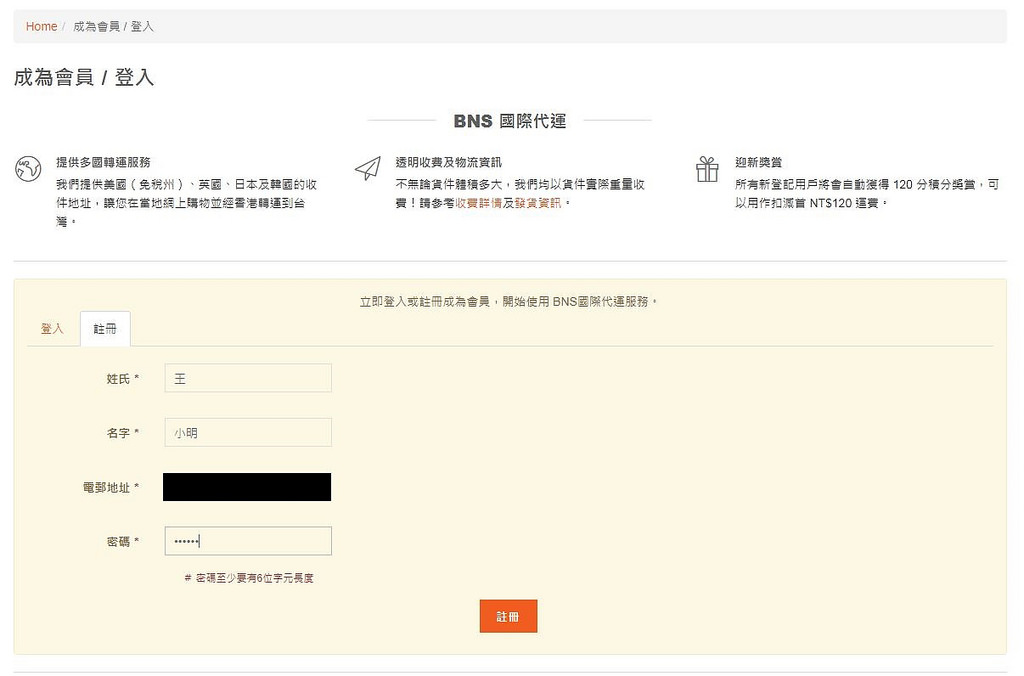
Task: Click the 姓氏 field label
Action: [122, 379]
